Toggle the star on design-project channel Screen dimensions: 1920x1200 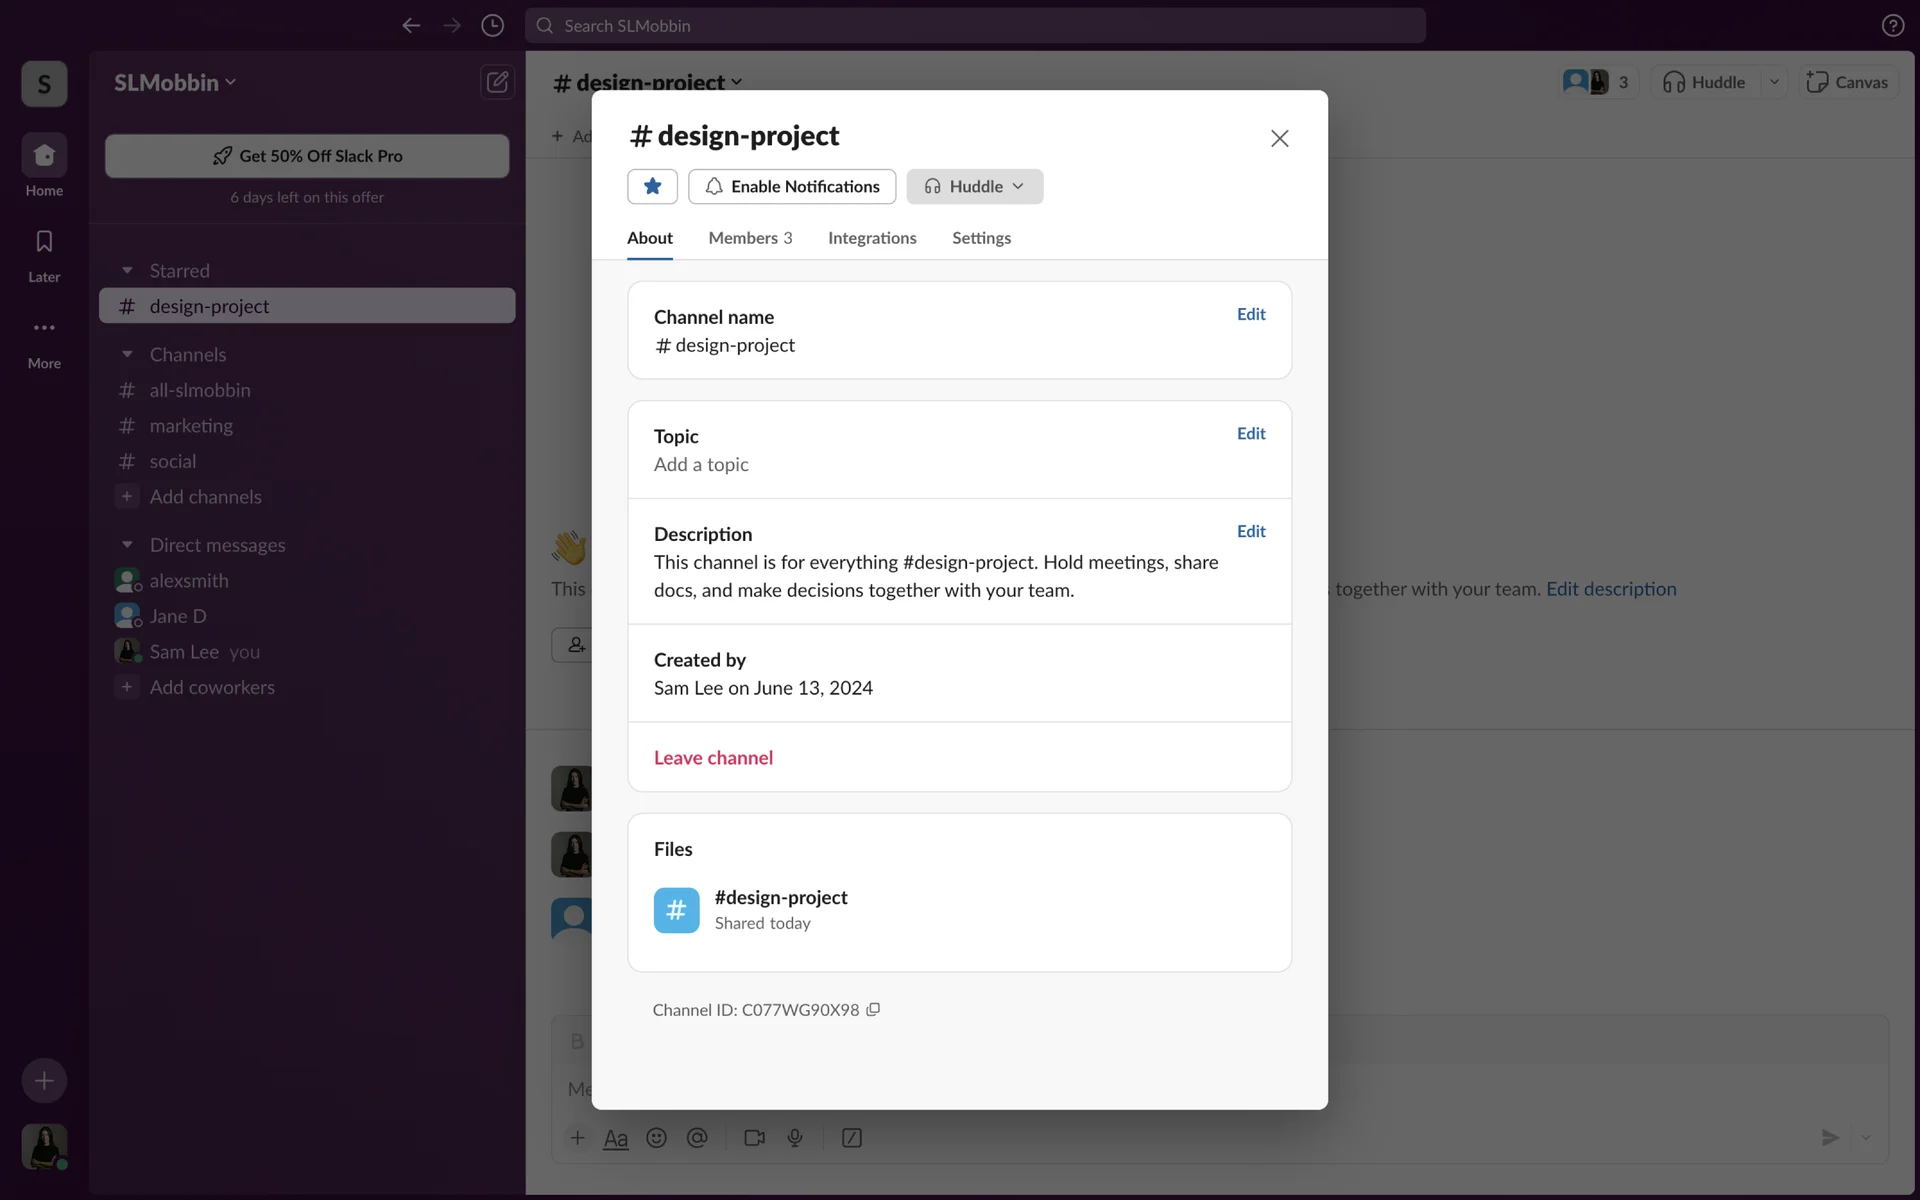(x=652, y=186)
